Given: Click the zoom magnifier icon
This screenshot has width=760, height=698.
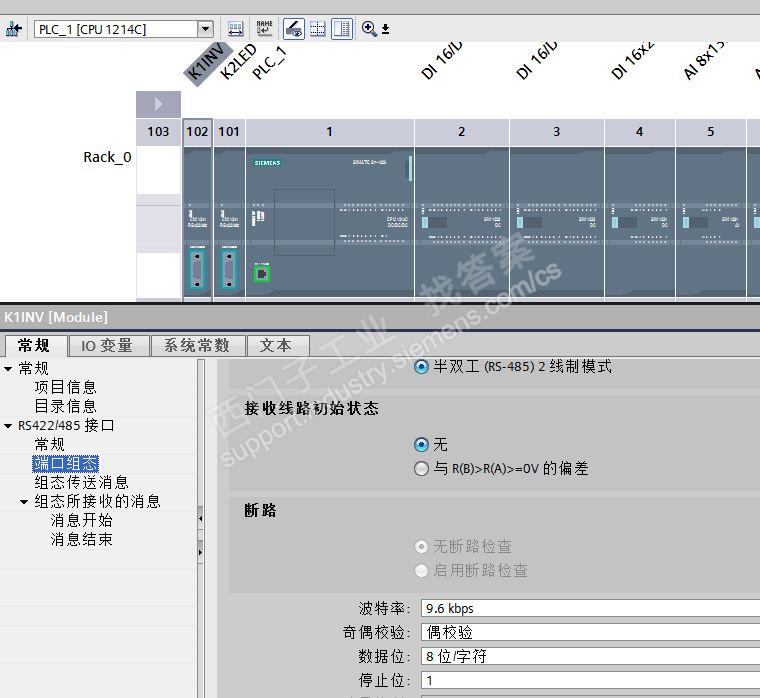Looking at the screenshot, I should pyautogui.click(x=369, y=29).
